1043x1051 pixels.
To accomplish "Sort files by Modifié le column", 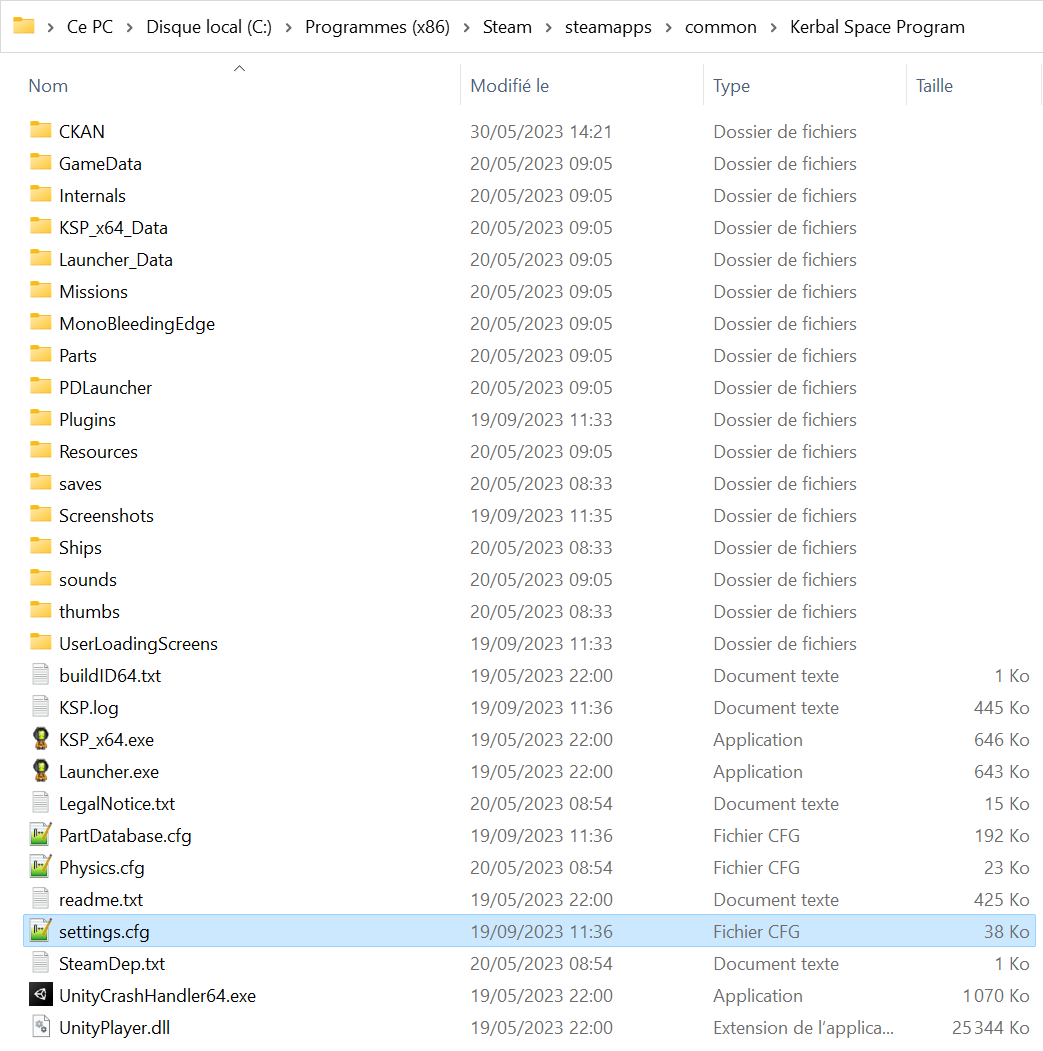I will (509, 86).
